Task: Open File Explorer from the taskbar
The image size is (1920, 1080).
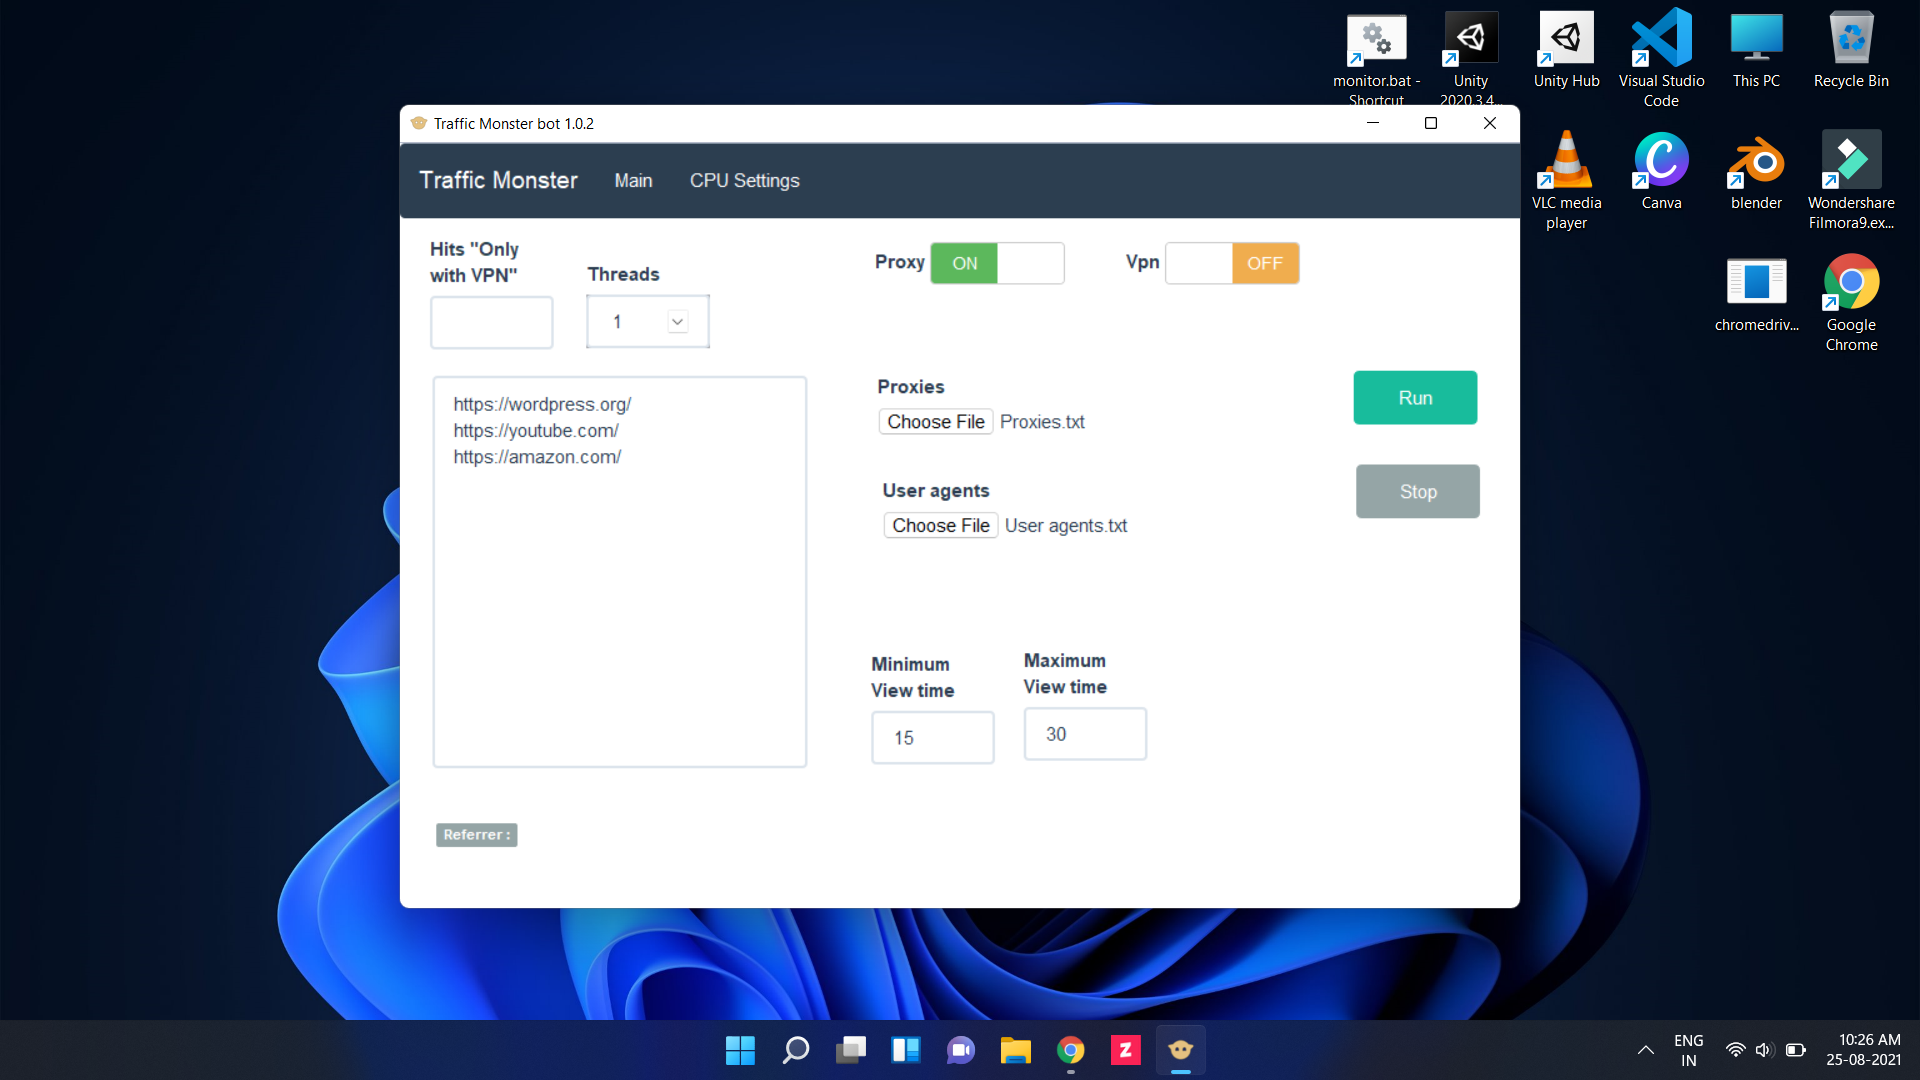Action: [1016, 1050]
